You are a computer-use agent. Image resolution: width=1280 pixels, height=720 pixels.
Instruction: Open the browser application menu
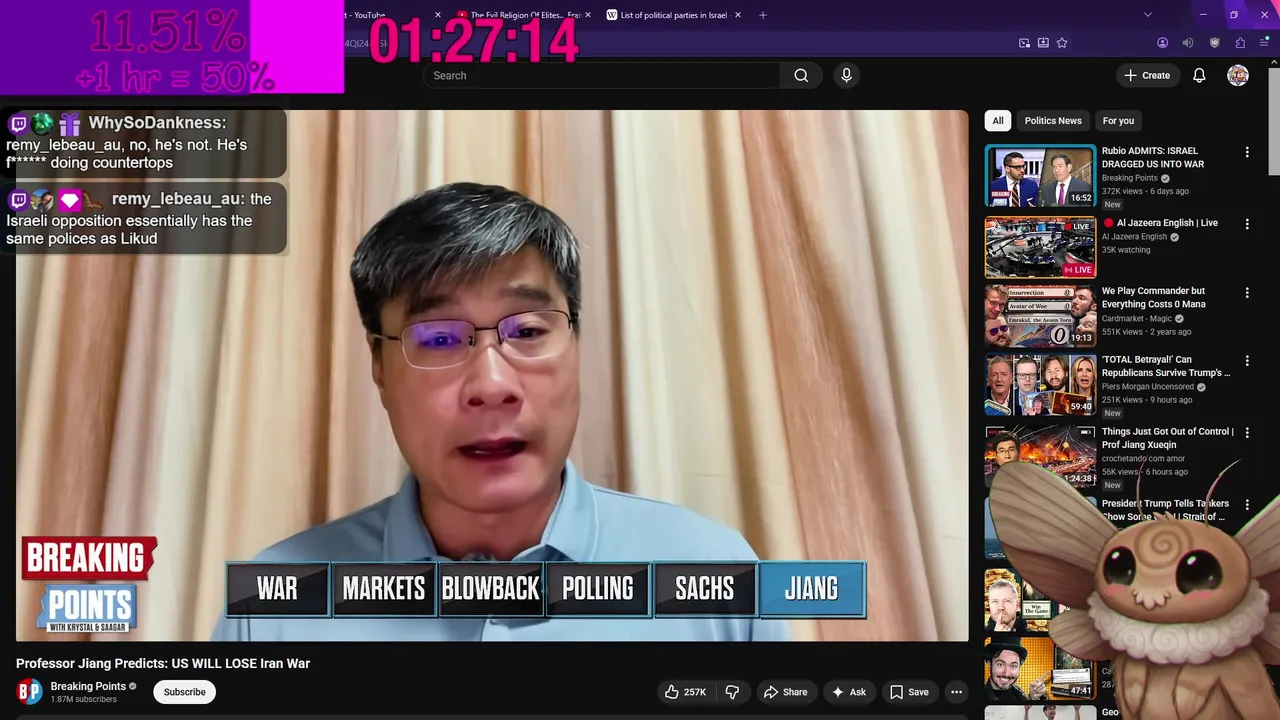tap(1264, 43)
